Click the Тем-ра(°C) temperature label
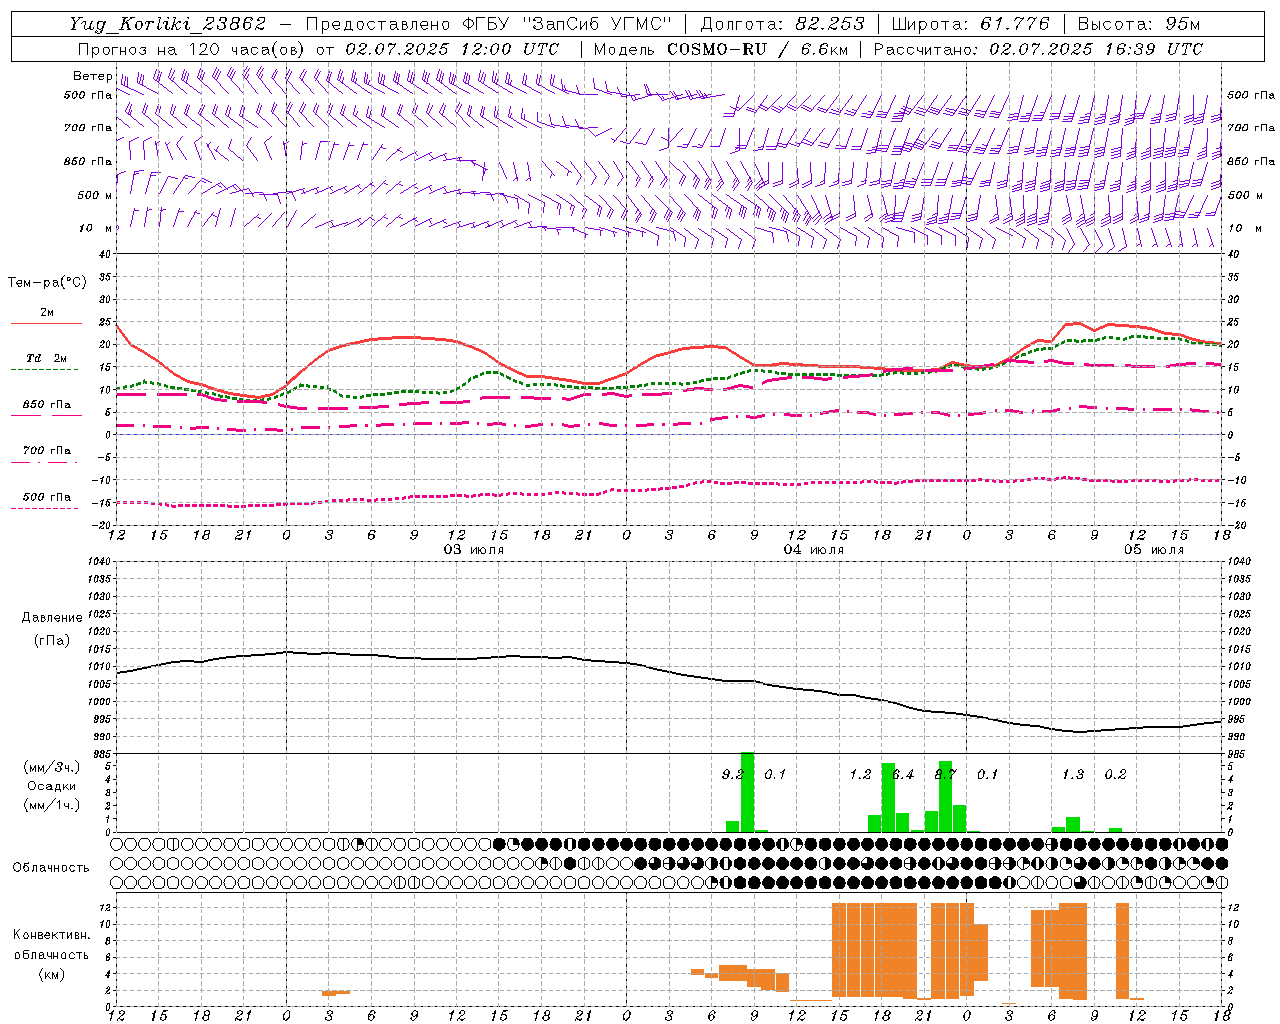The height and width of the screenshot is (1024, 1280). tap(47, 283)
